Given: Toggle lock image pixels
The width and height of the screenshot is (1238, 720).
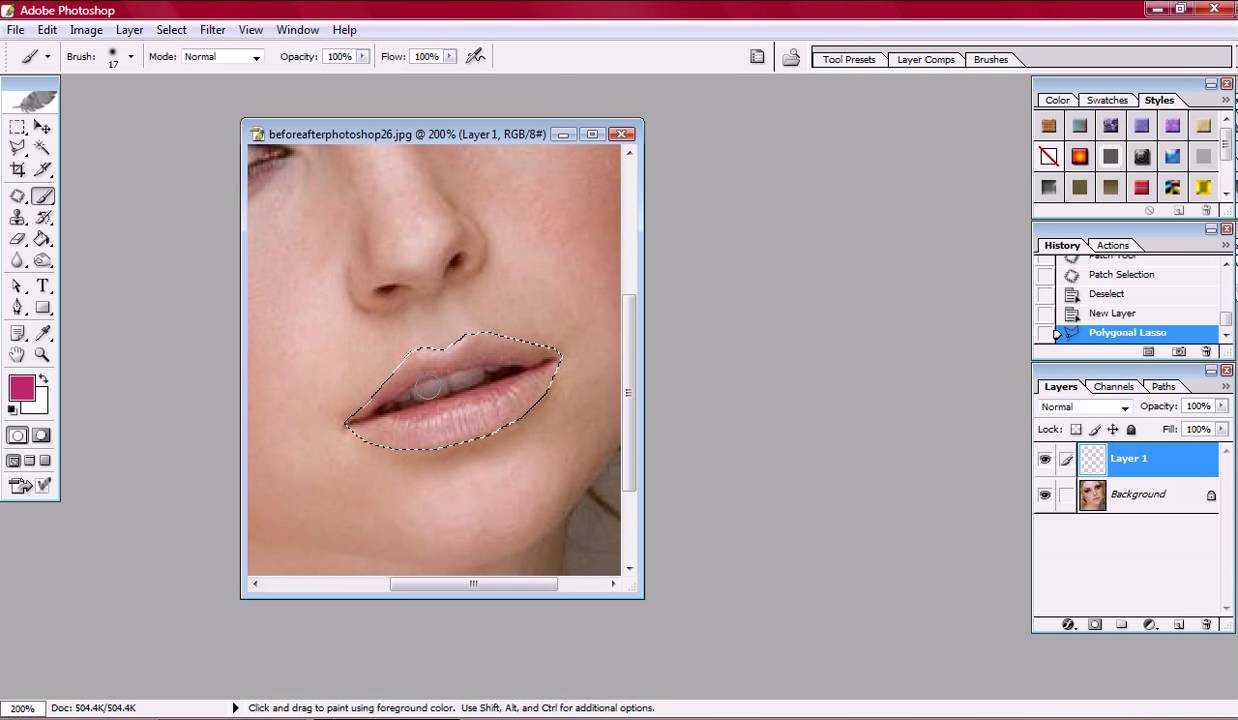Looking at the screenshot, I should pos(1095,430).
